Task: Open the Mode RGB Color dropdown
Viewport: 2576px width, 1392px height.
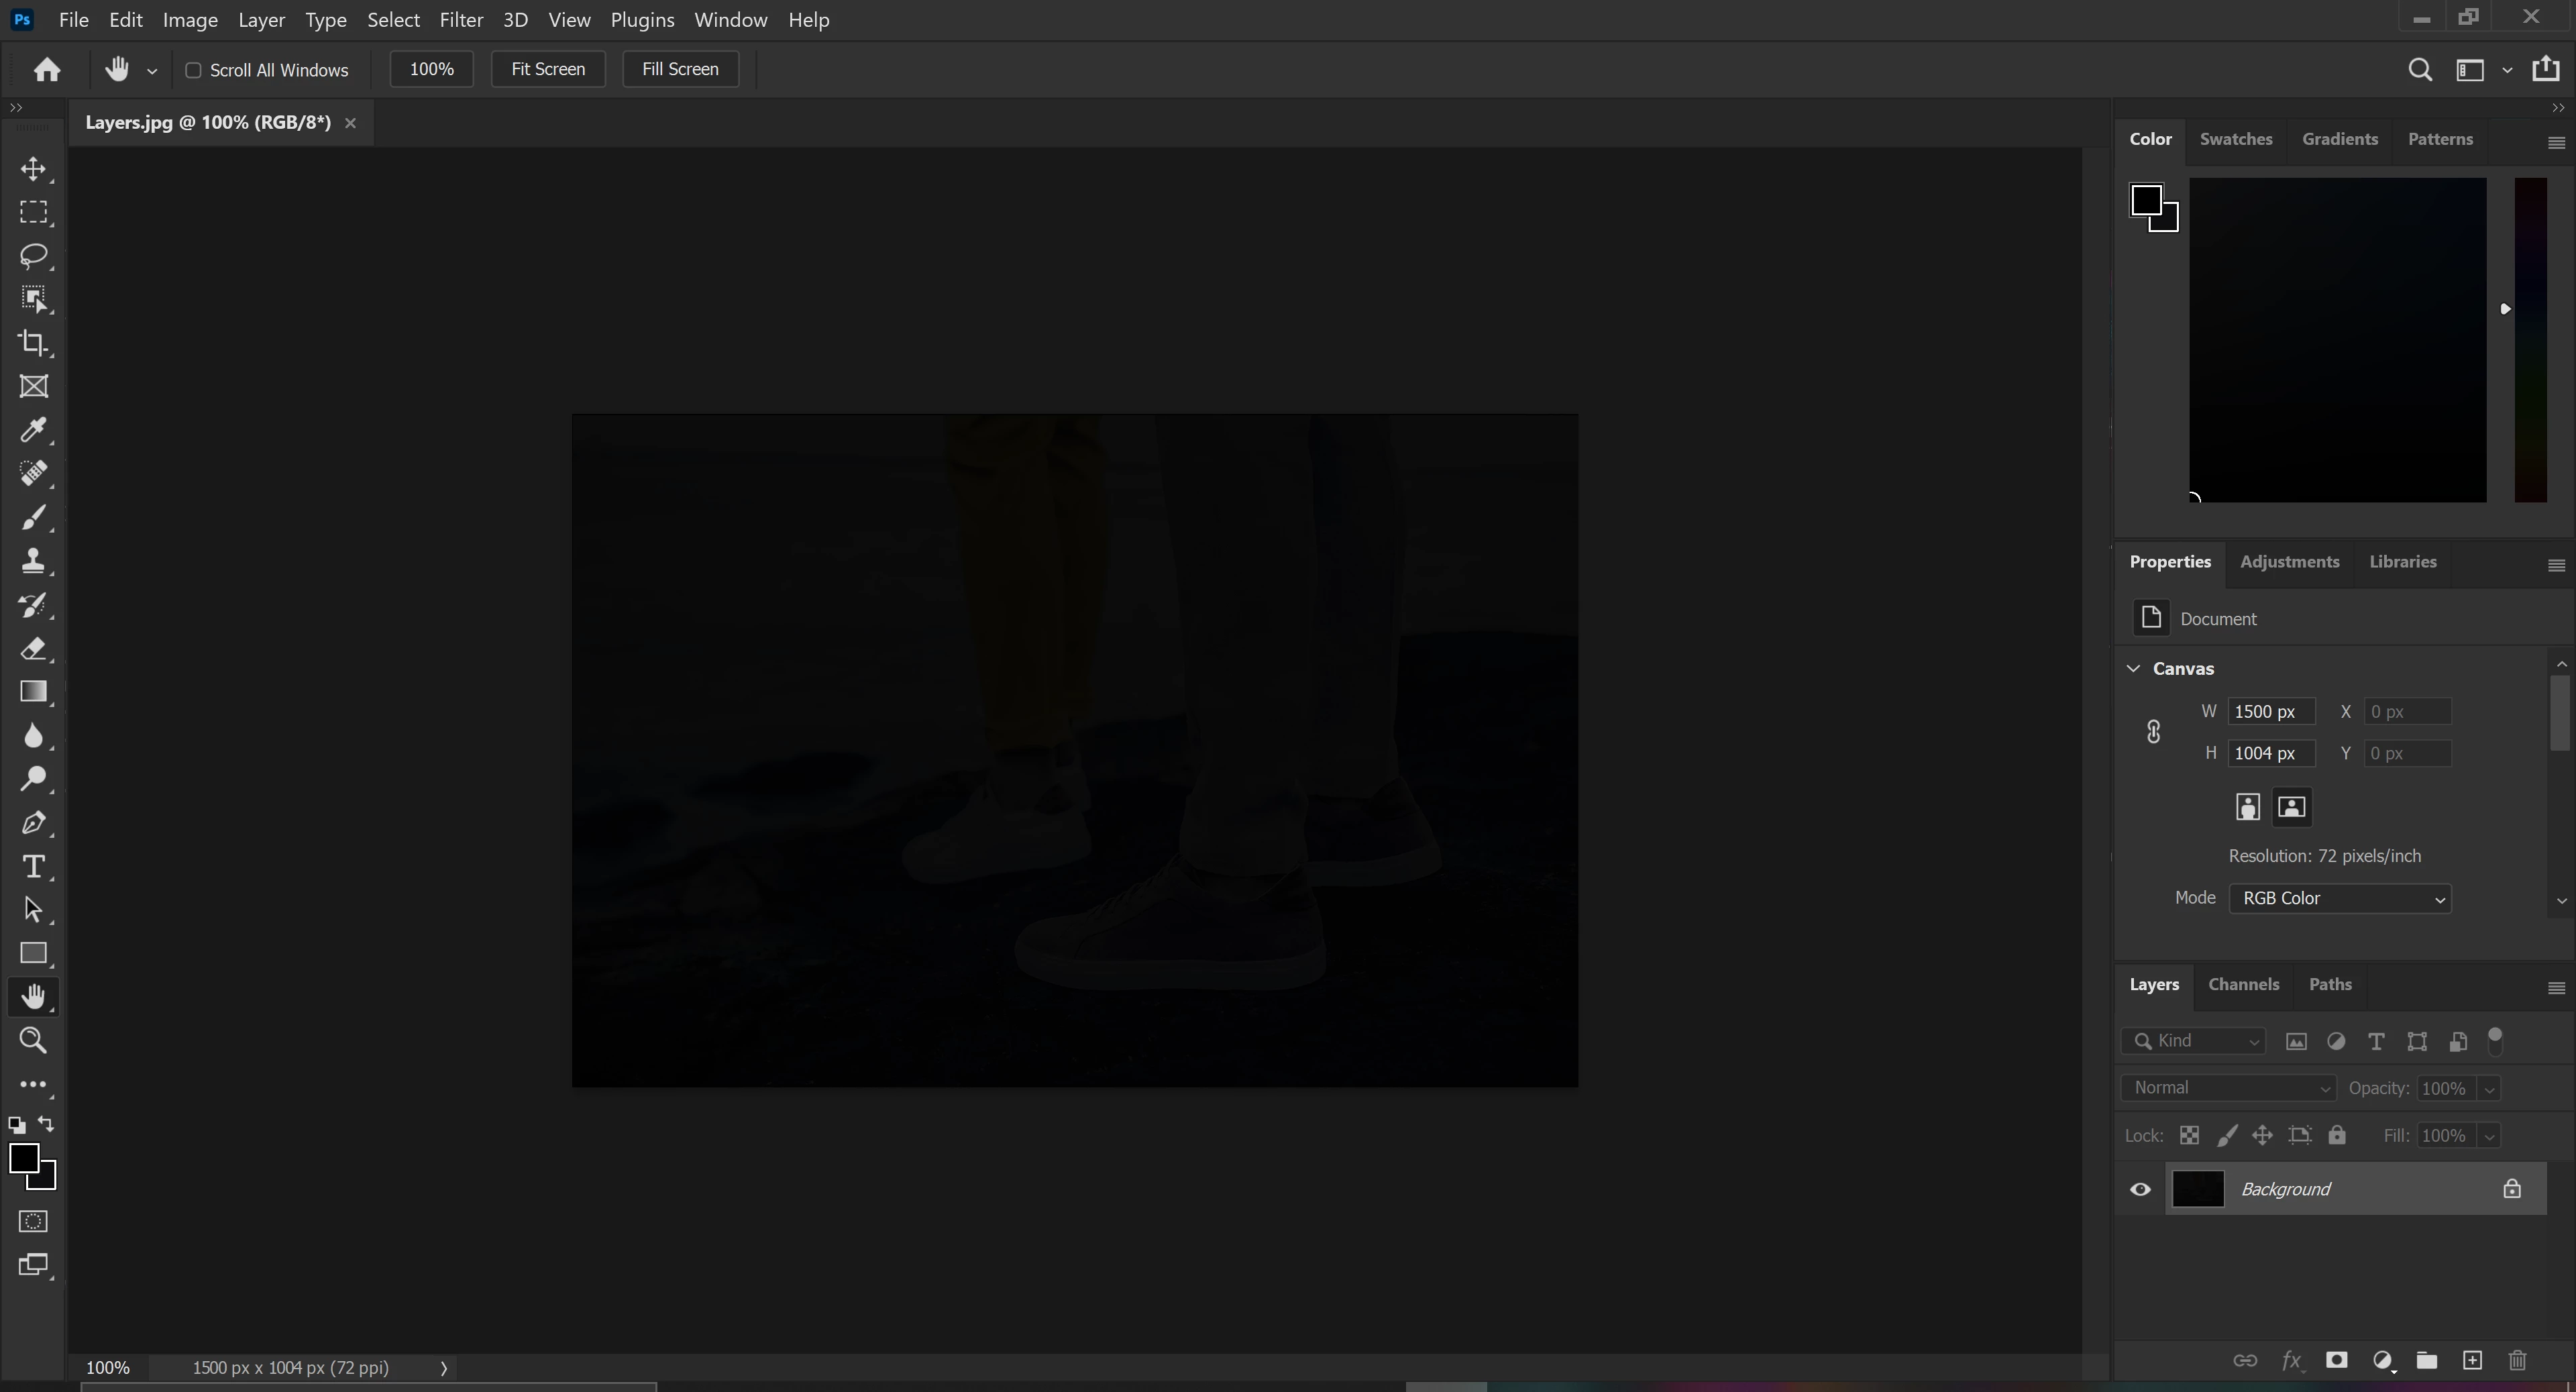Action: point(2339,898)
